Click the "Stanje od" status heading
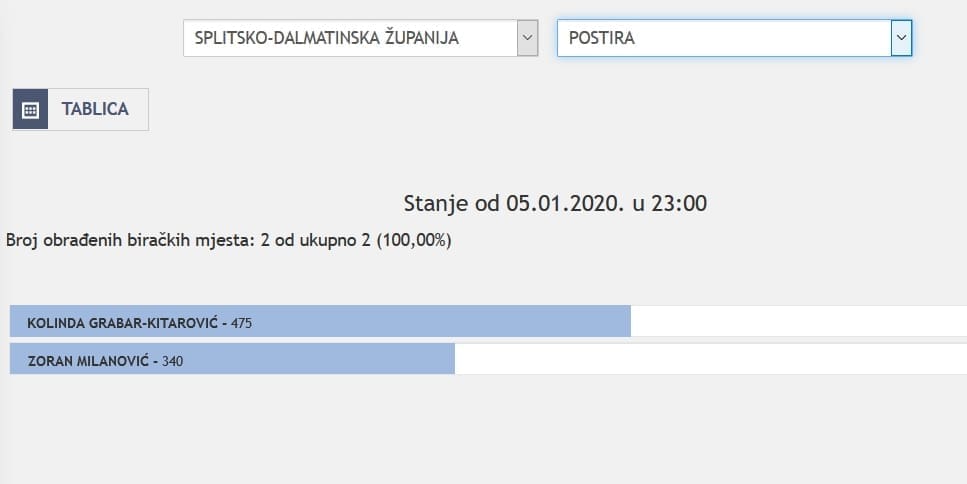This screenshot has width=967, height=484. (451, 204)
